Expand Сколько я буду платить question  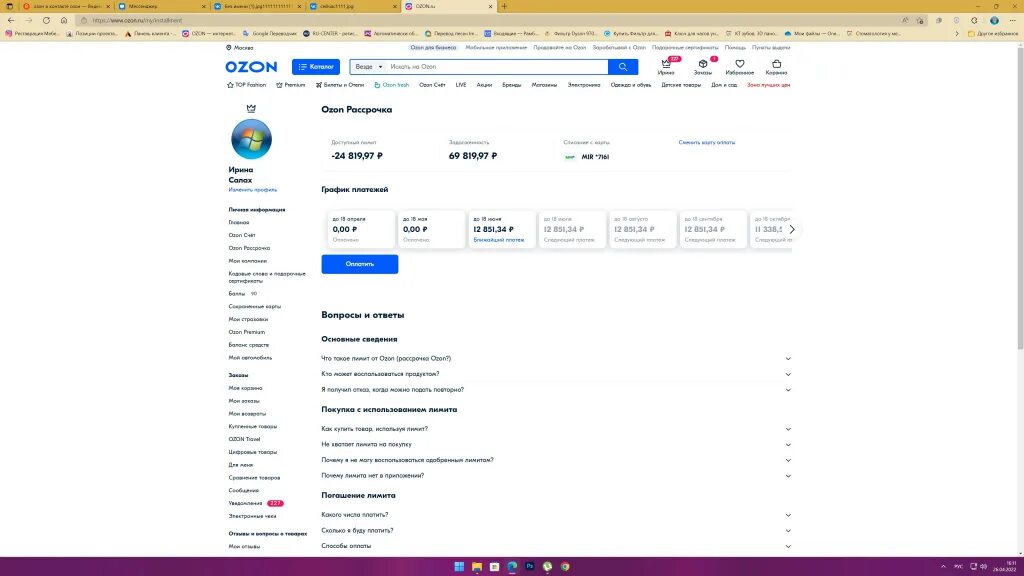tap(556, 531)
